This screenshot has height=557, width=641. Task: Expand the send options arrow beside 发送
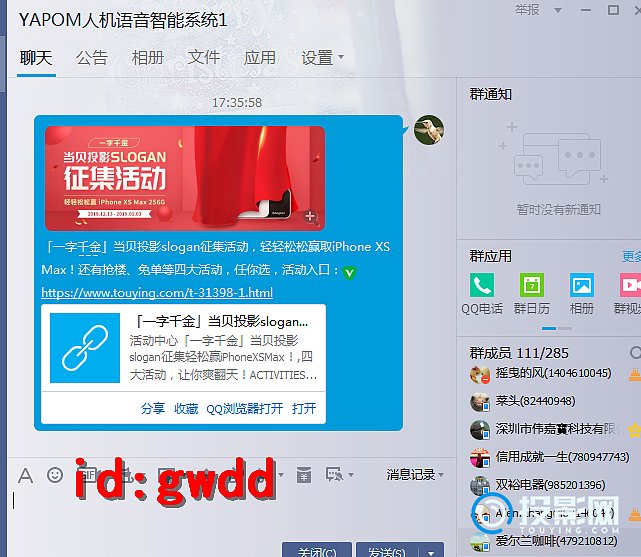click(x=431, y=552)
